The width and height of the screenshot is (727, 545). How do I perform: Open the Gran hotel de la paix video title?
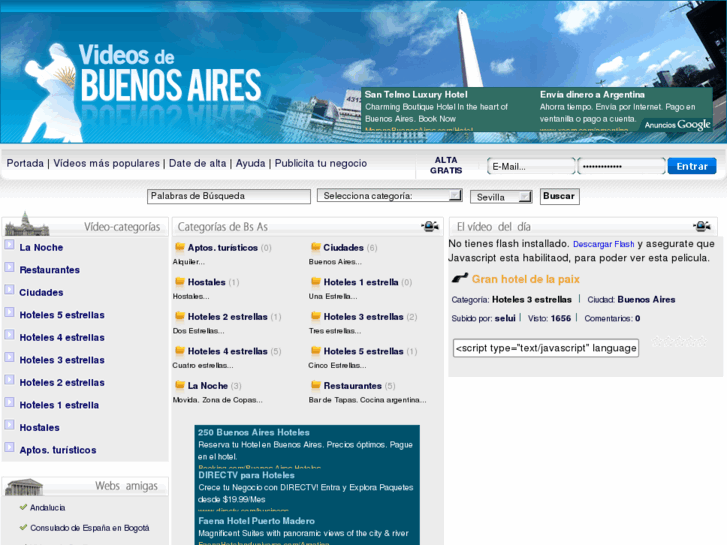click(x=526, y=279)
